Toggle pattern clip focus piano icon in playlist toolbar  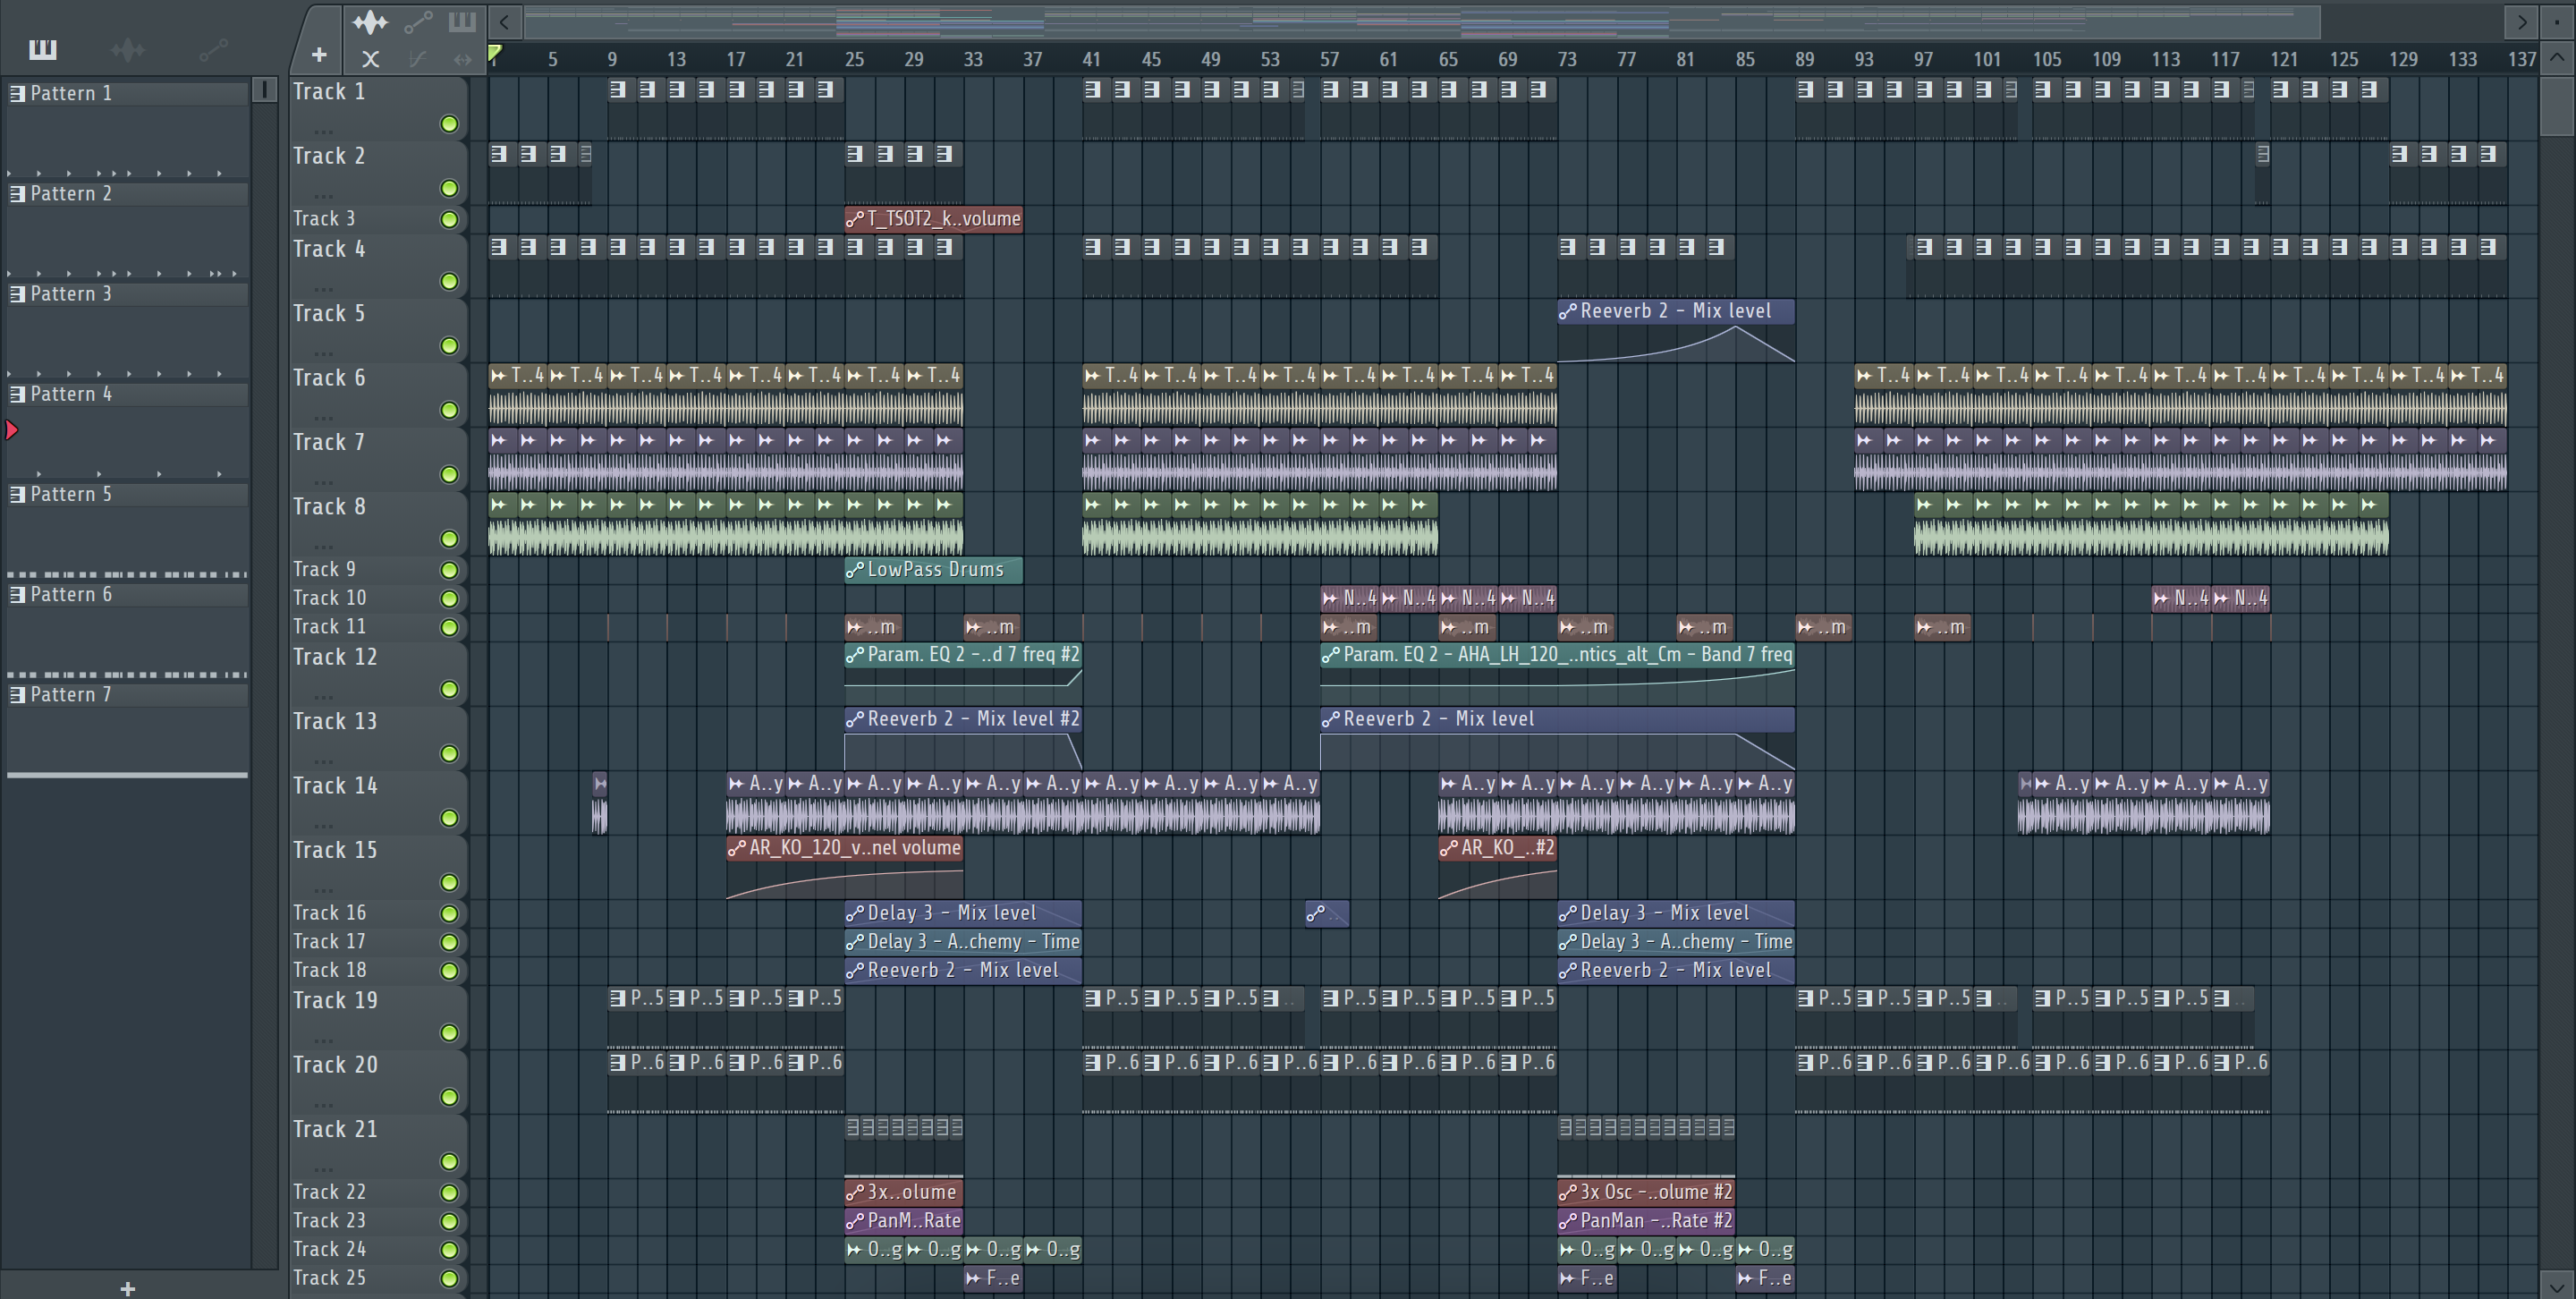(462, 22)
